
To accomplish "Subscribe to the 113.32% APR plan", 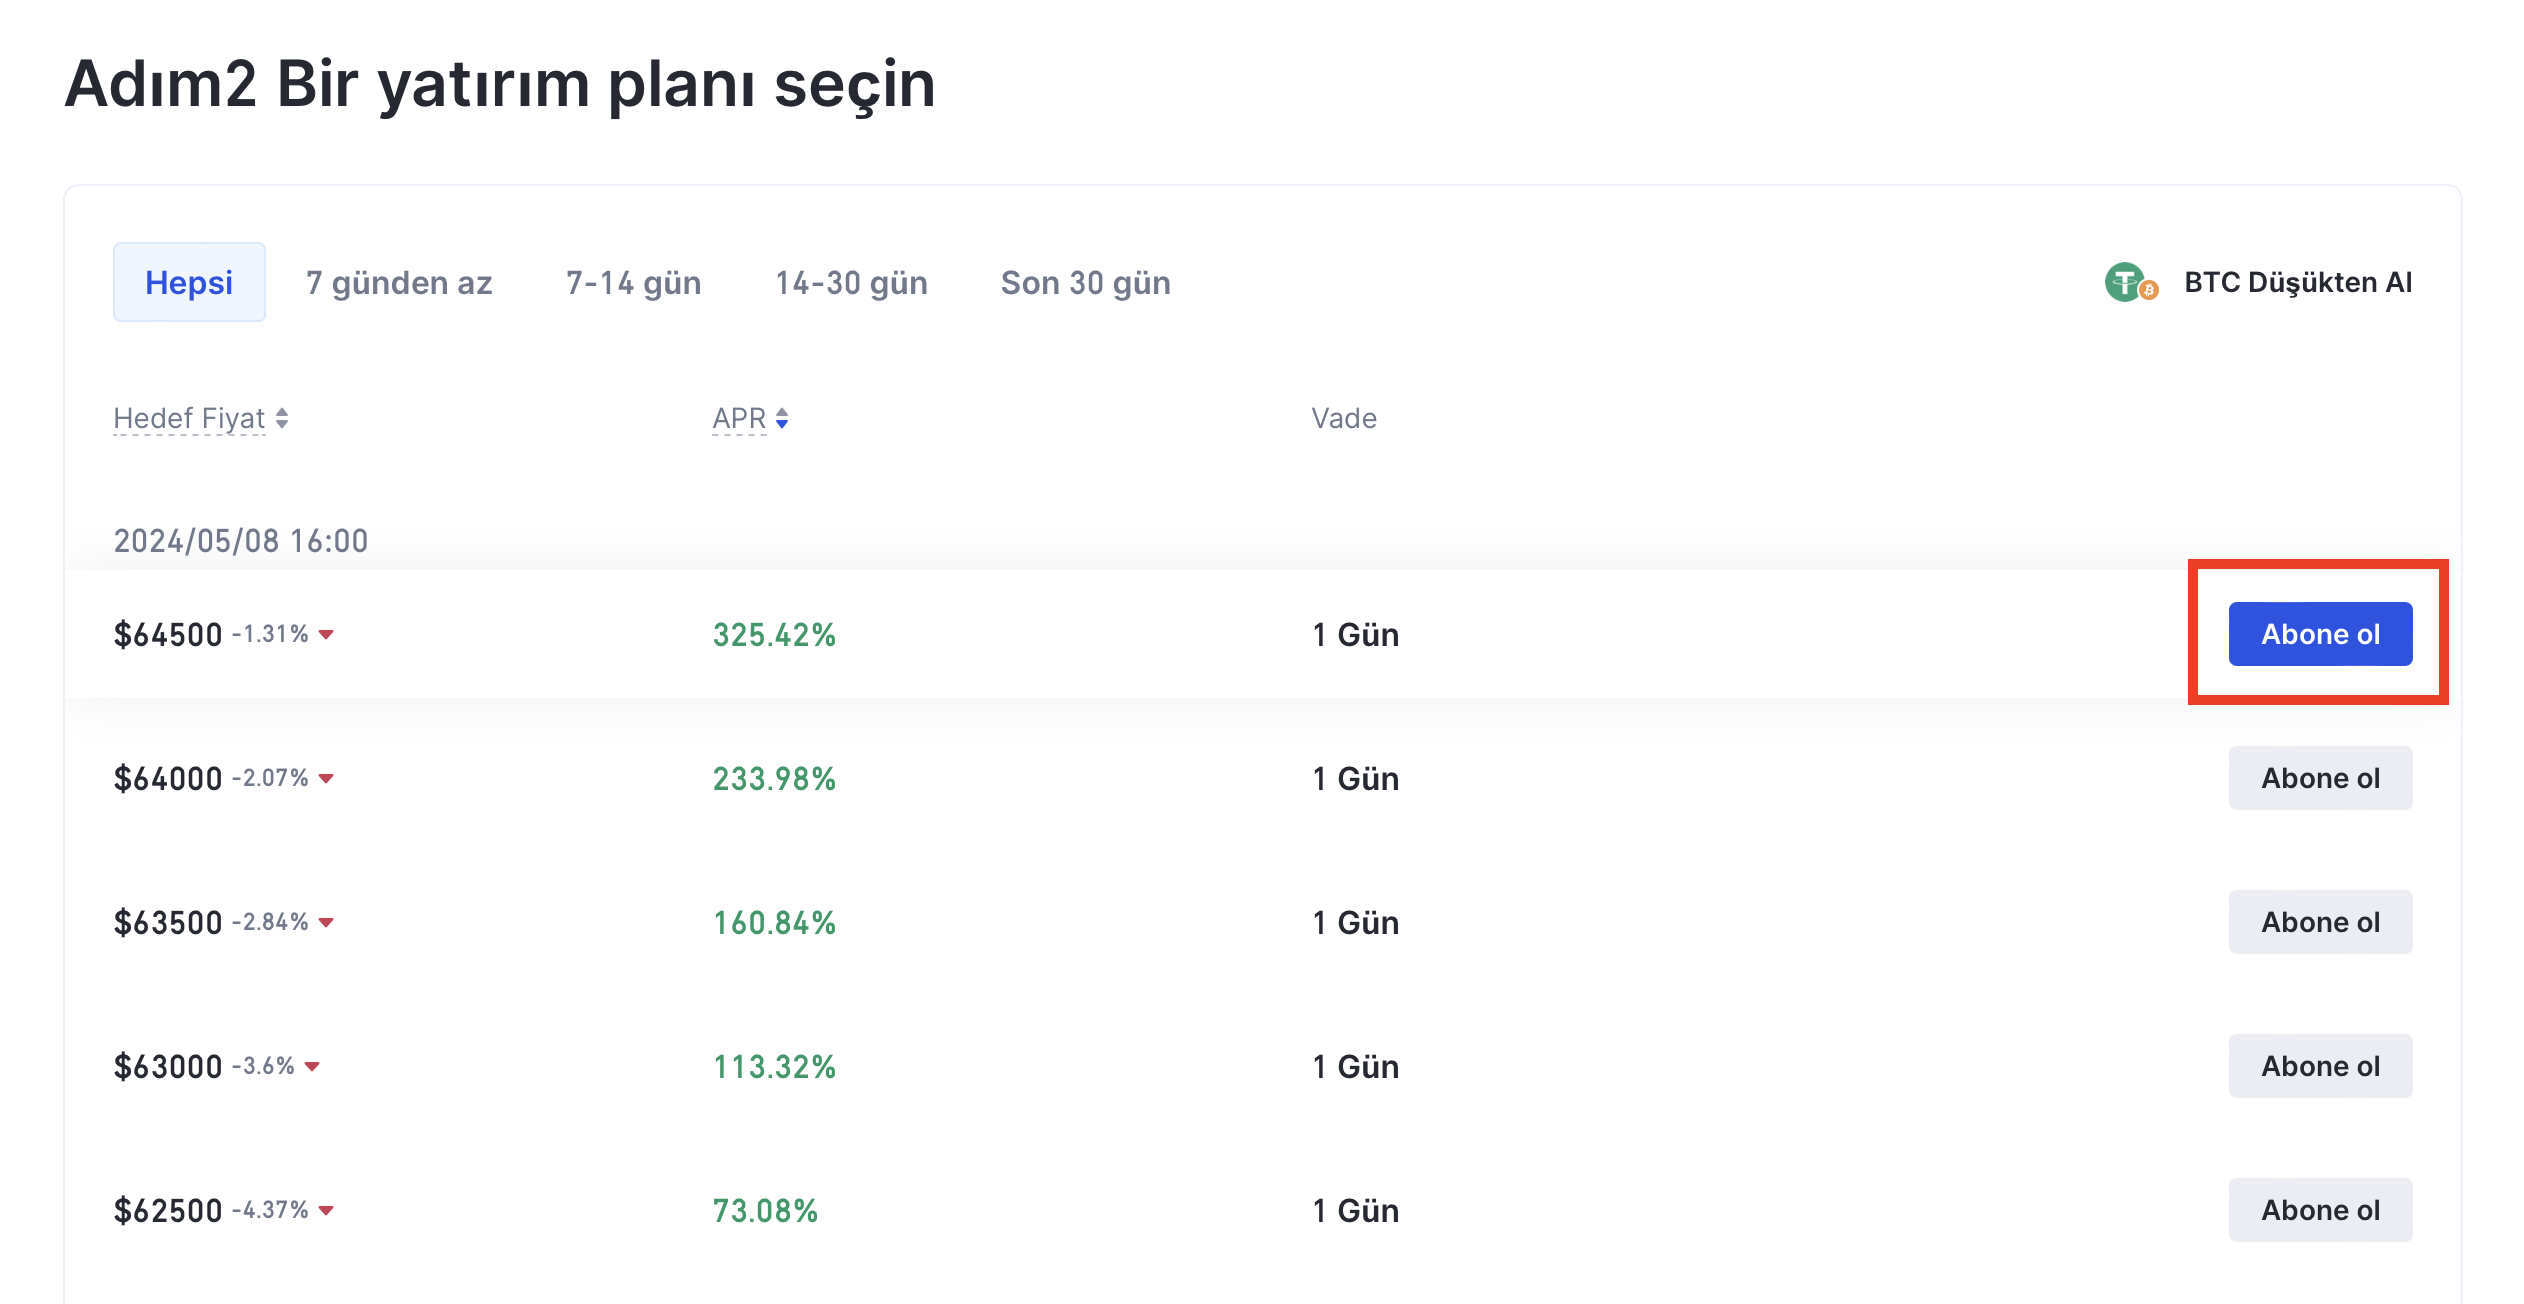I will click(2320, 1066).
